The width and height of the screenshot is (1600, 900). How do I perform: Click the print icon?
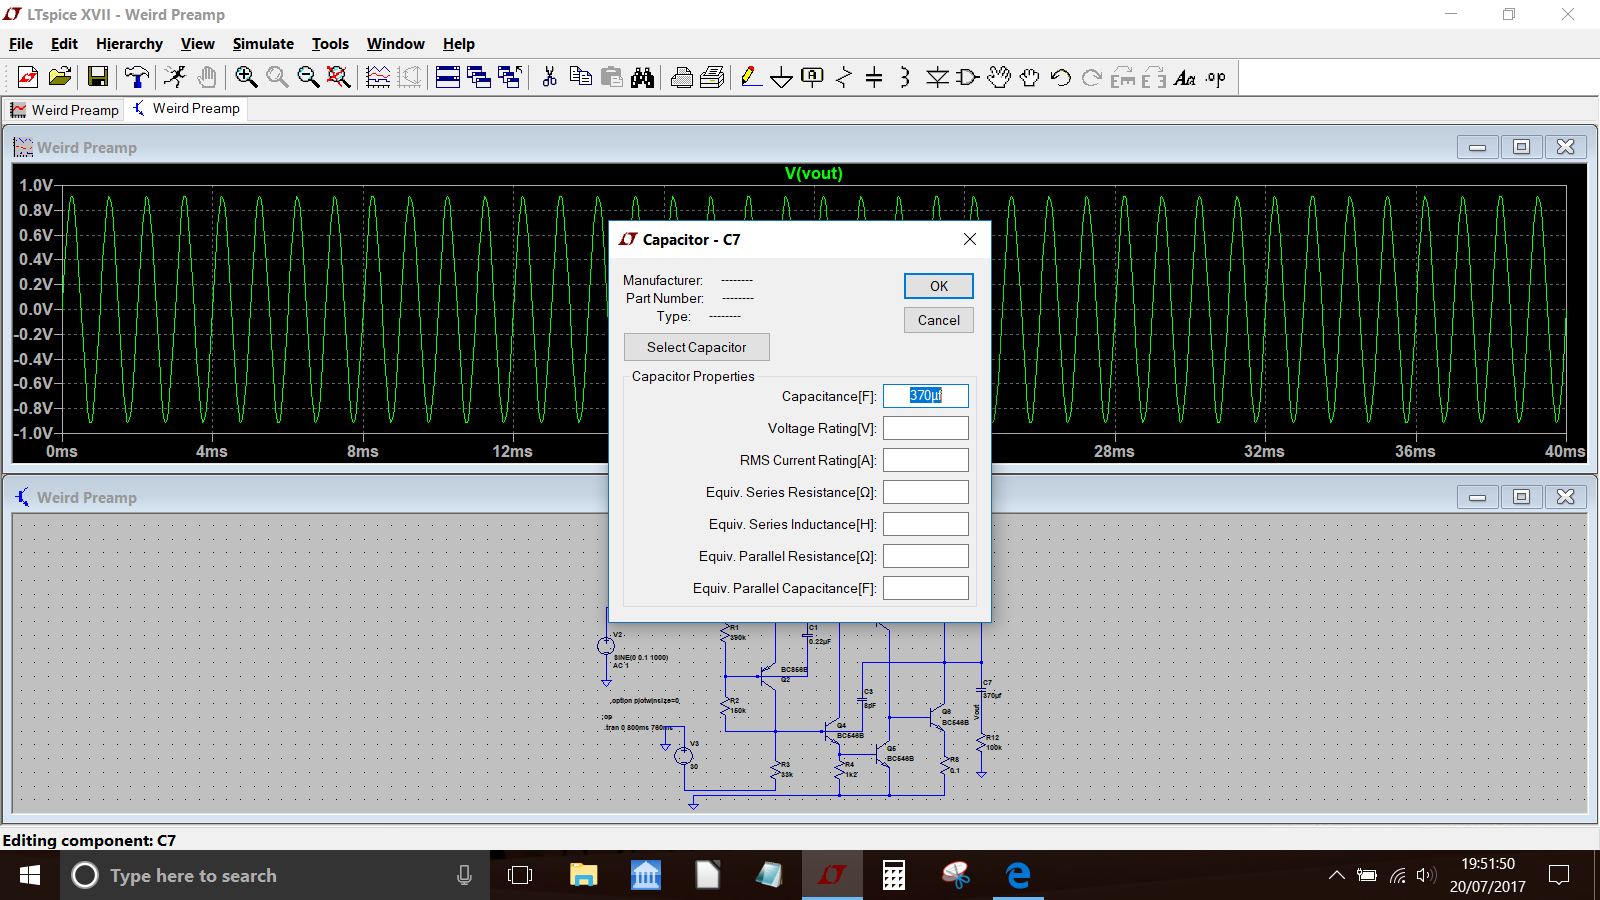coord(682,77)
